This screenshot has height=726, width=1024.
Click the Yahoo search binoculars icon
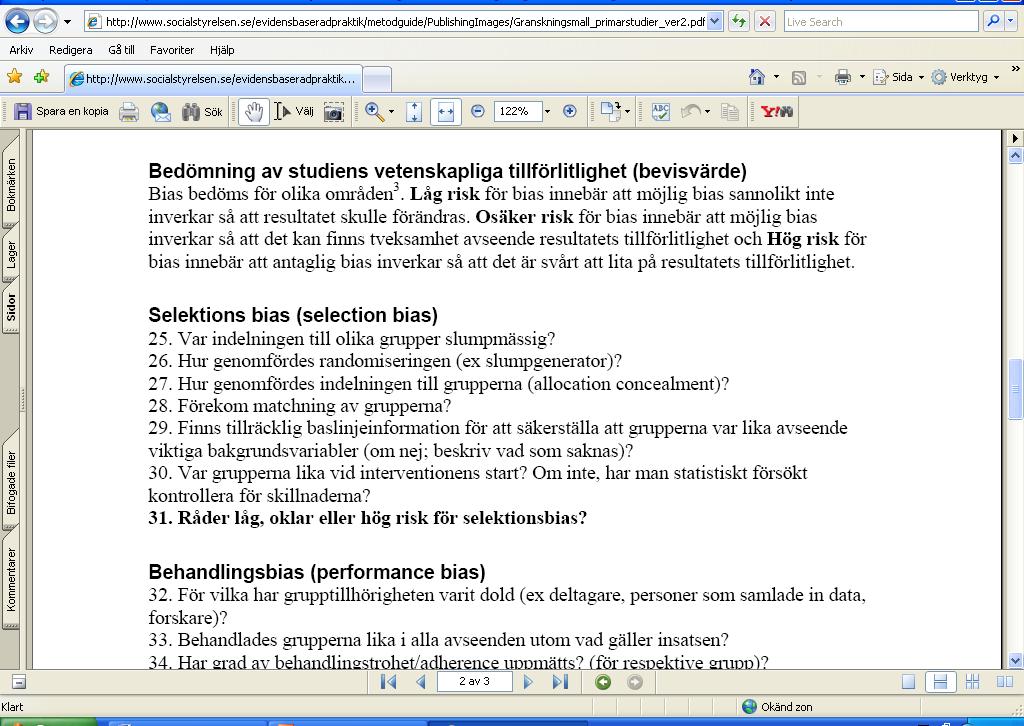(x=777, y=112)
